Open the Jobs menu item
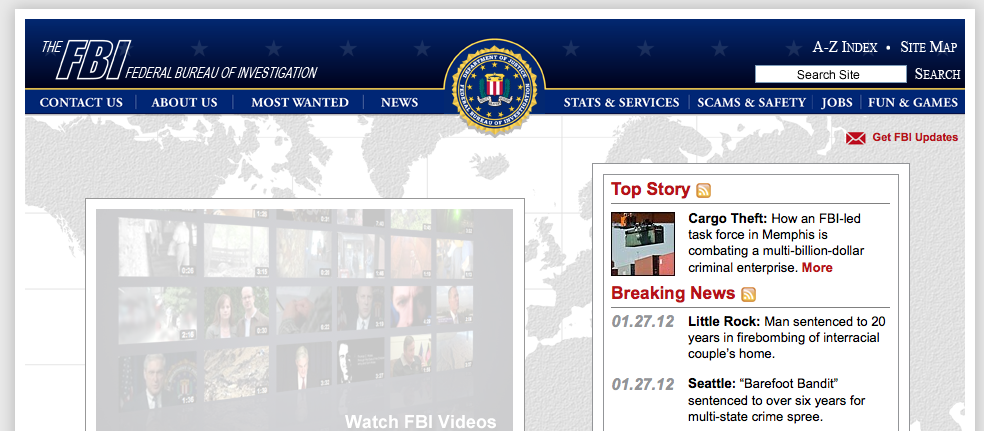The height and width of the screenshot is (431, 984). pyautogui.click(x=837, y=102)
